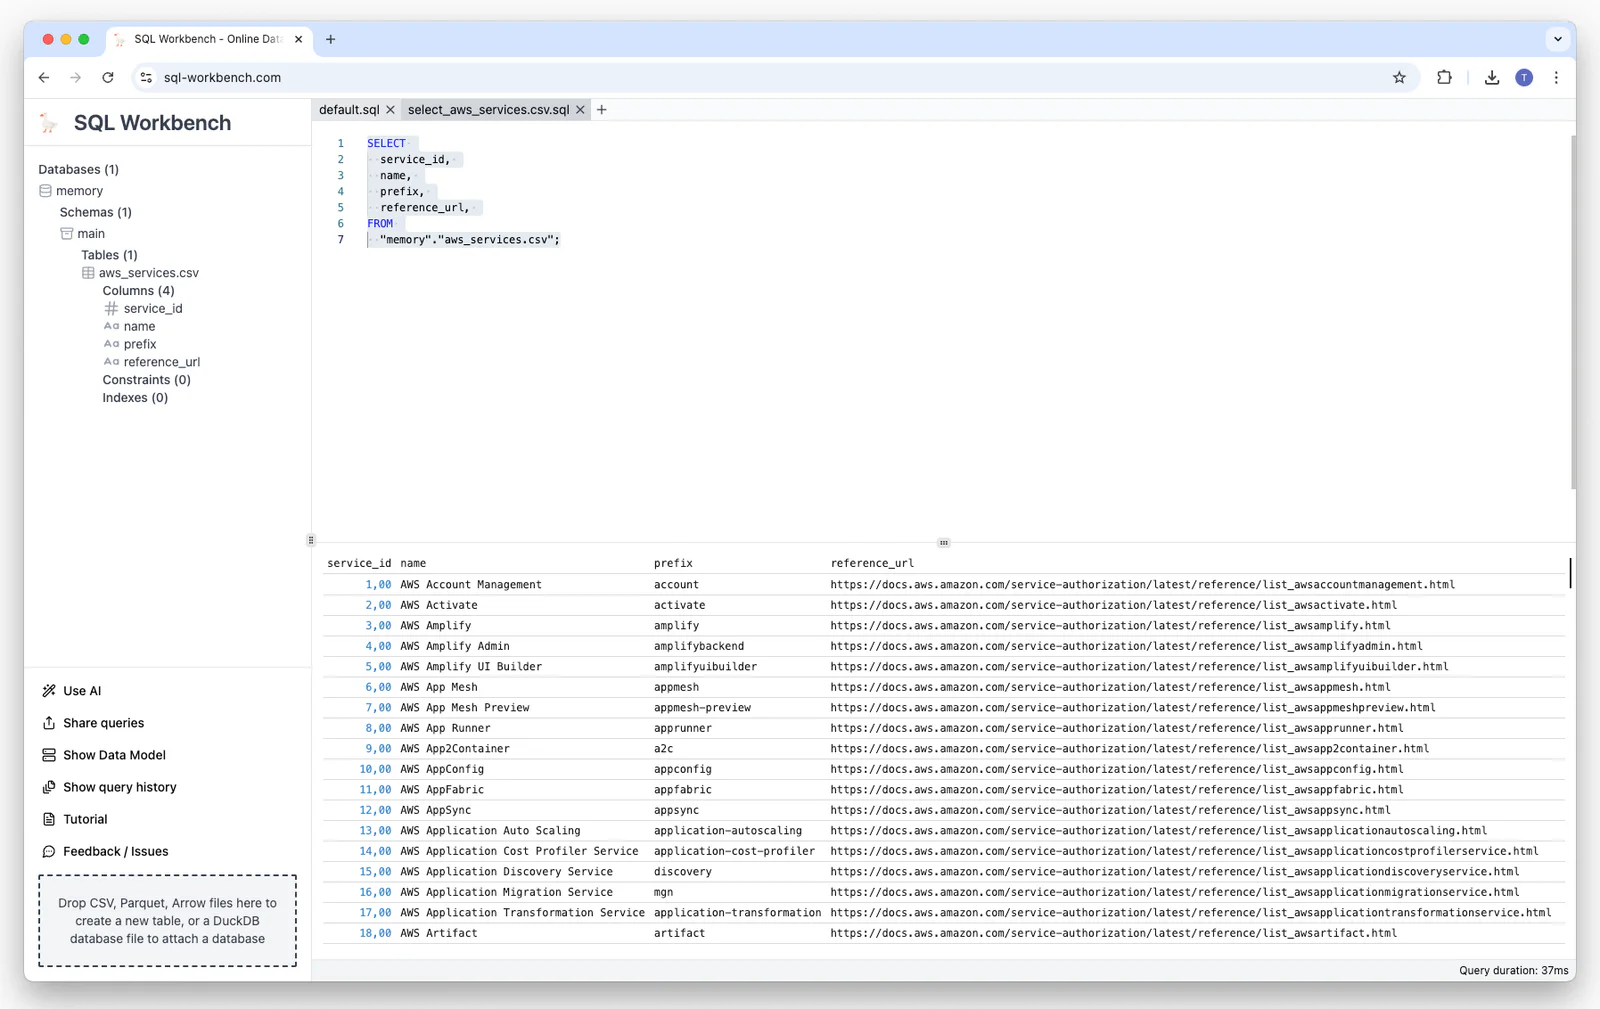Click the Show Data Model icon
Image resolution: width=1600 pixels, height=1009 pixels.
[49, 755]
